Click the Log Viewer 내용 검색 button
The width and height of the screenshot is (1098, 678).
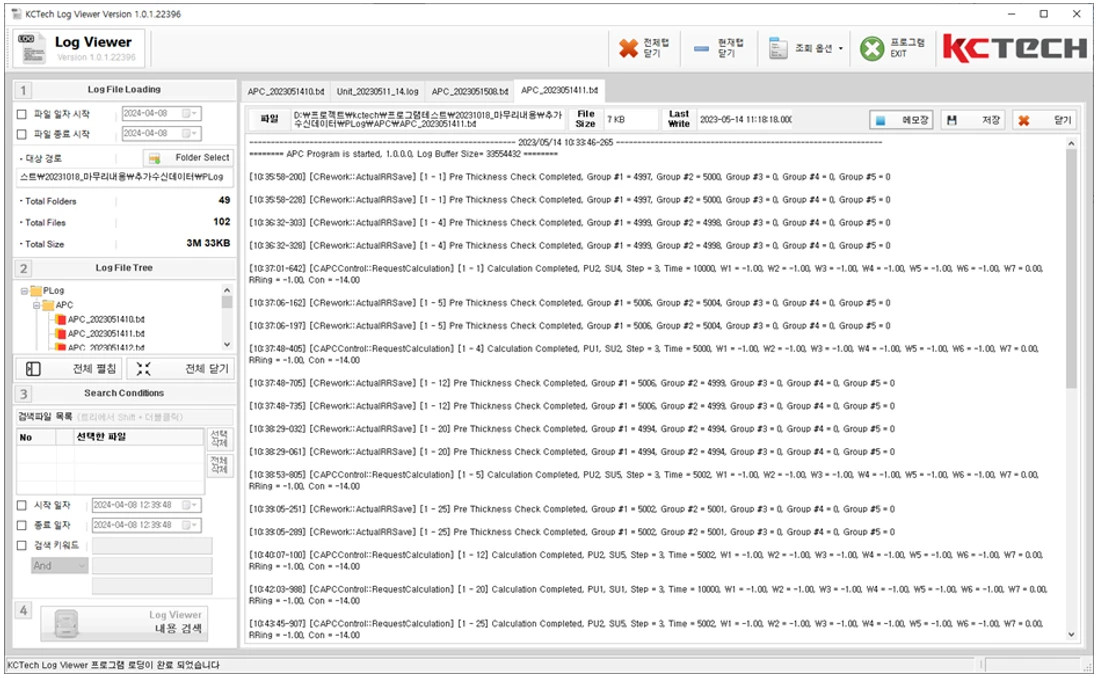point(124,623)
